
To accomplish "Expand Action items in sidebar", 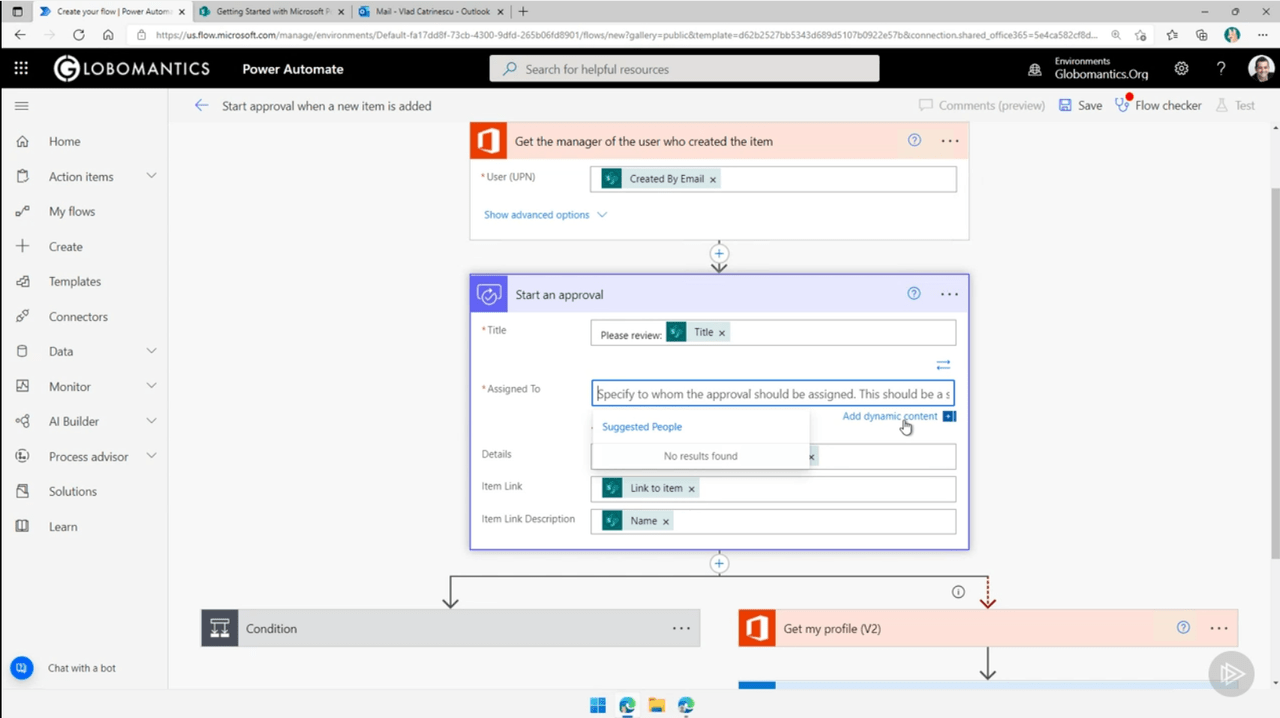I will [x=151, y=176].
